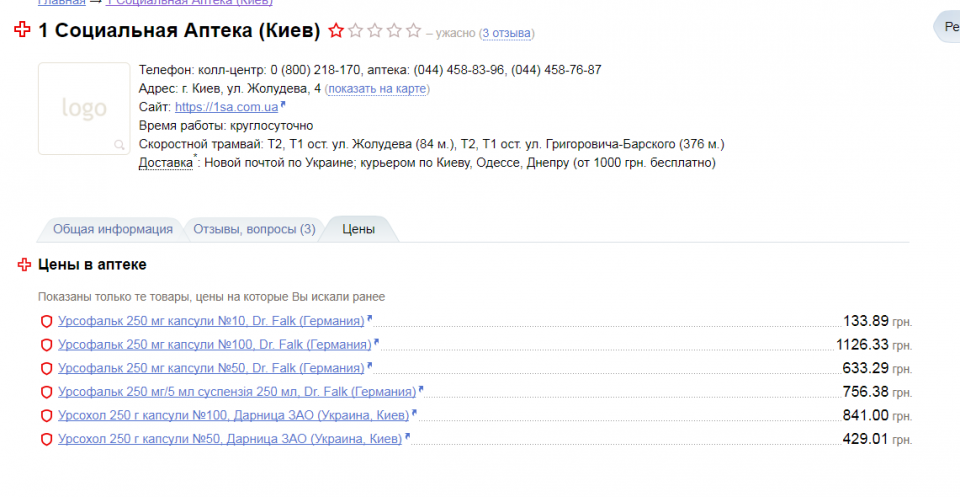Click shield icon beside Урсофальк №100
The height and width of the screenshot is (497, 960).
click(x=45, y=345)
